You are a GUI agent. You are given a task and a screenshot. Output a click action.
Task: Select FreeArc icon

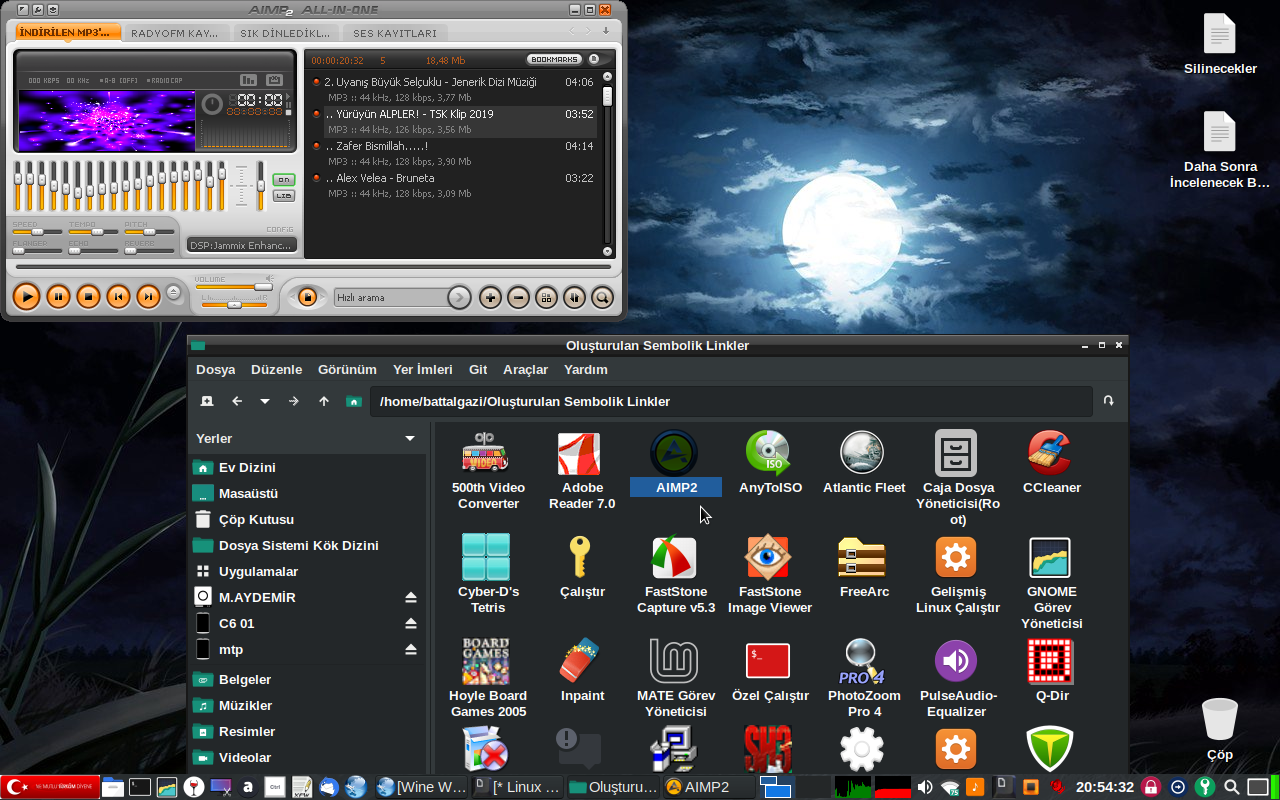click(x=864, y=567)
